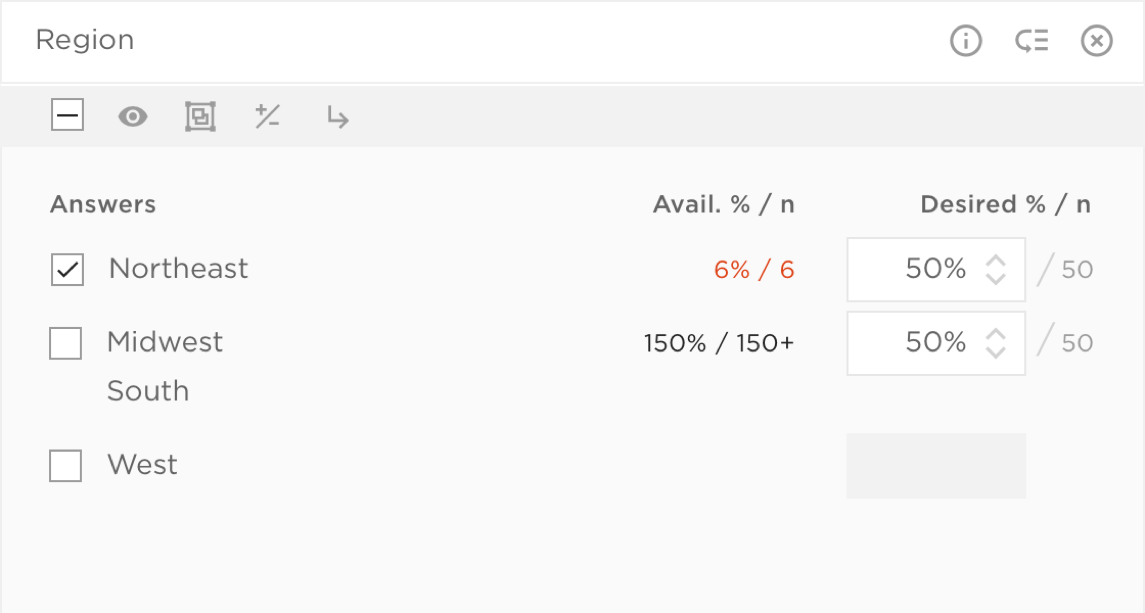Select the South answer label
This screenshot has height=613, width=1145.
pyautogui.click(x=148, y=391)
